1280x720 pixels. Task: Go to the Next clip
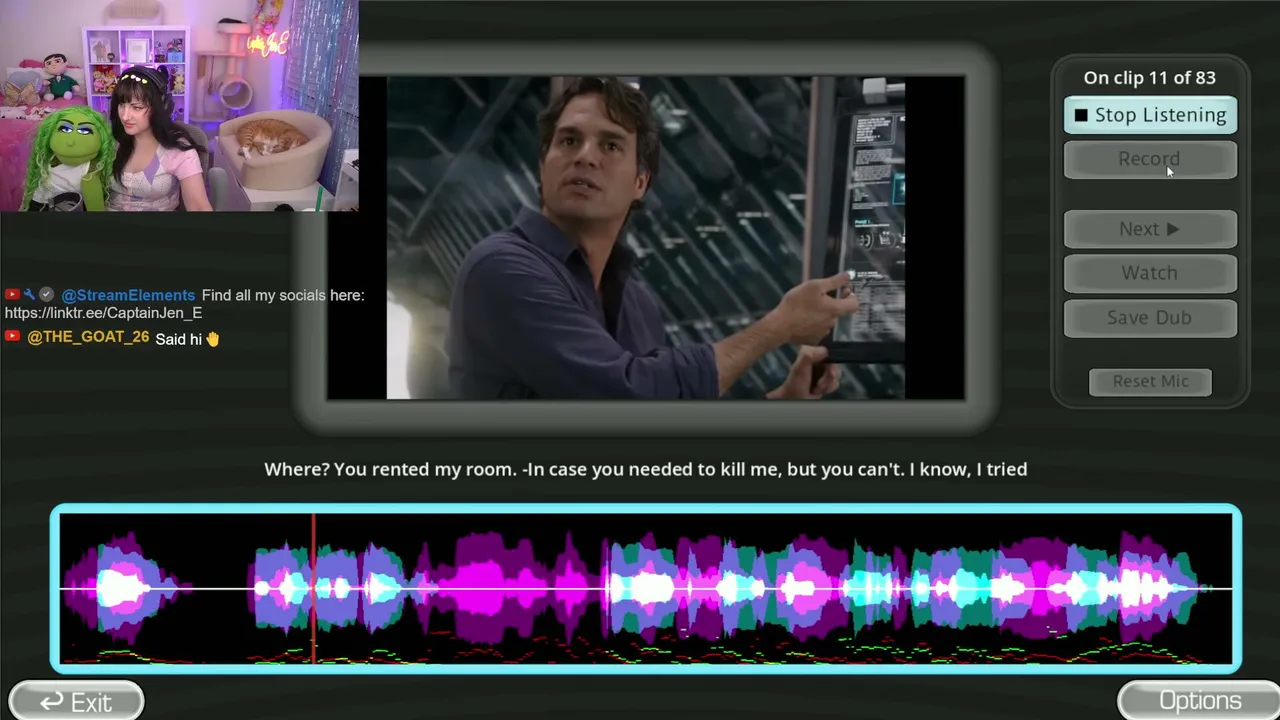click(x=1150, y=229)
